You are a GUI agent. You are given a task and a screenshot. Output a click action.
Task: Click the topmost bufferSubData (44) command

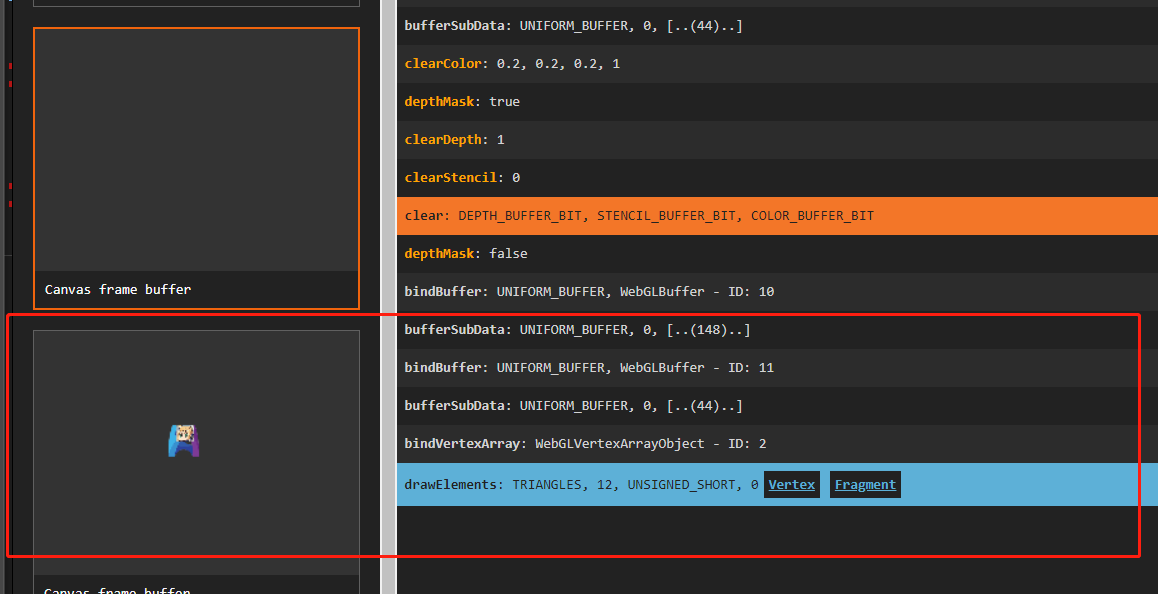coord(777,26)
